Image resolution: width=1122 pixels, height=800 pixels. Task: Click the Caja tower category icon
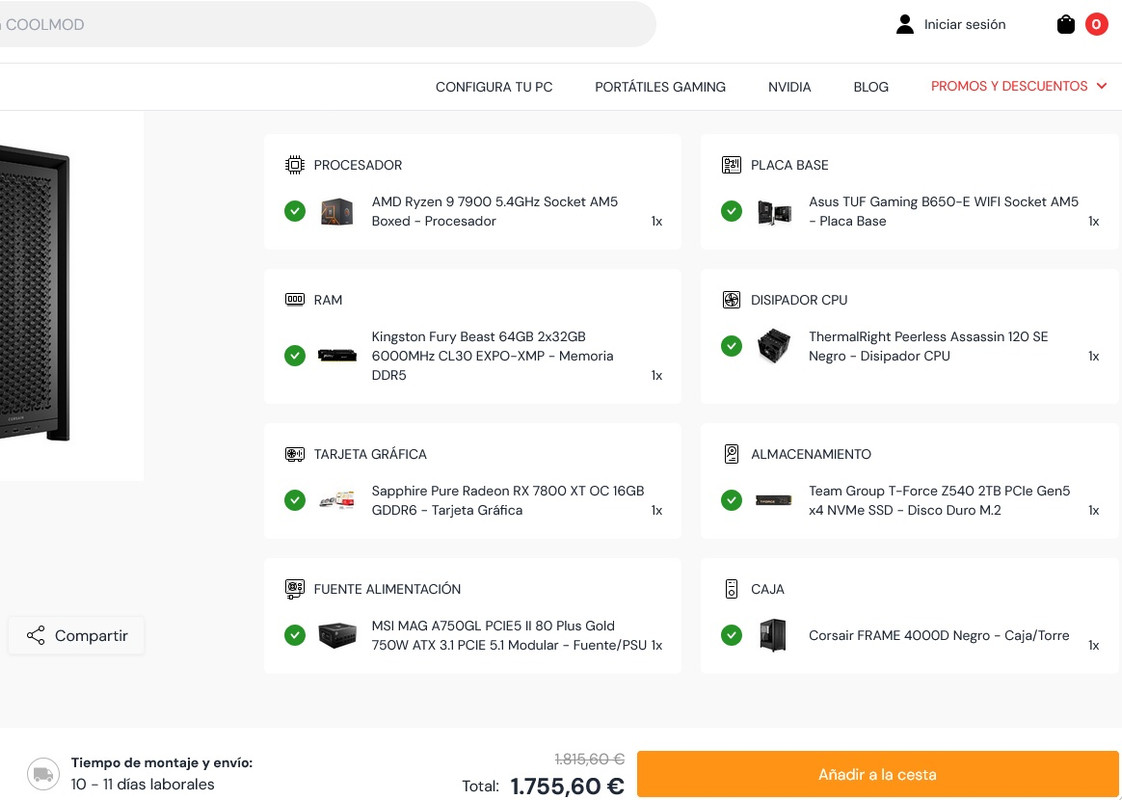pos(731,589)
